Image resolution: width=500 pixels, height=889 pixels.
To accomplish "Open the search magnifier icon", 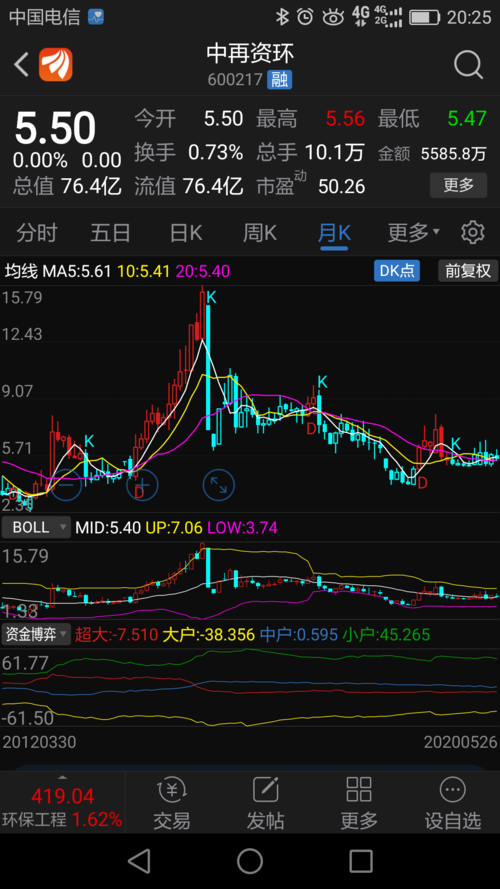I will (x=468, y=65).
